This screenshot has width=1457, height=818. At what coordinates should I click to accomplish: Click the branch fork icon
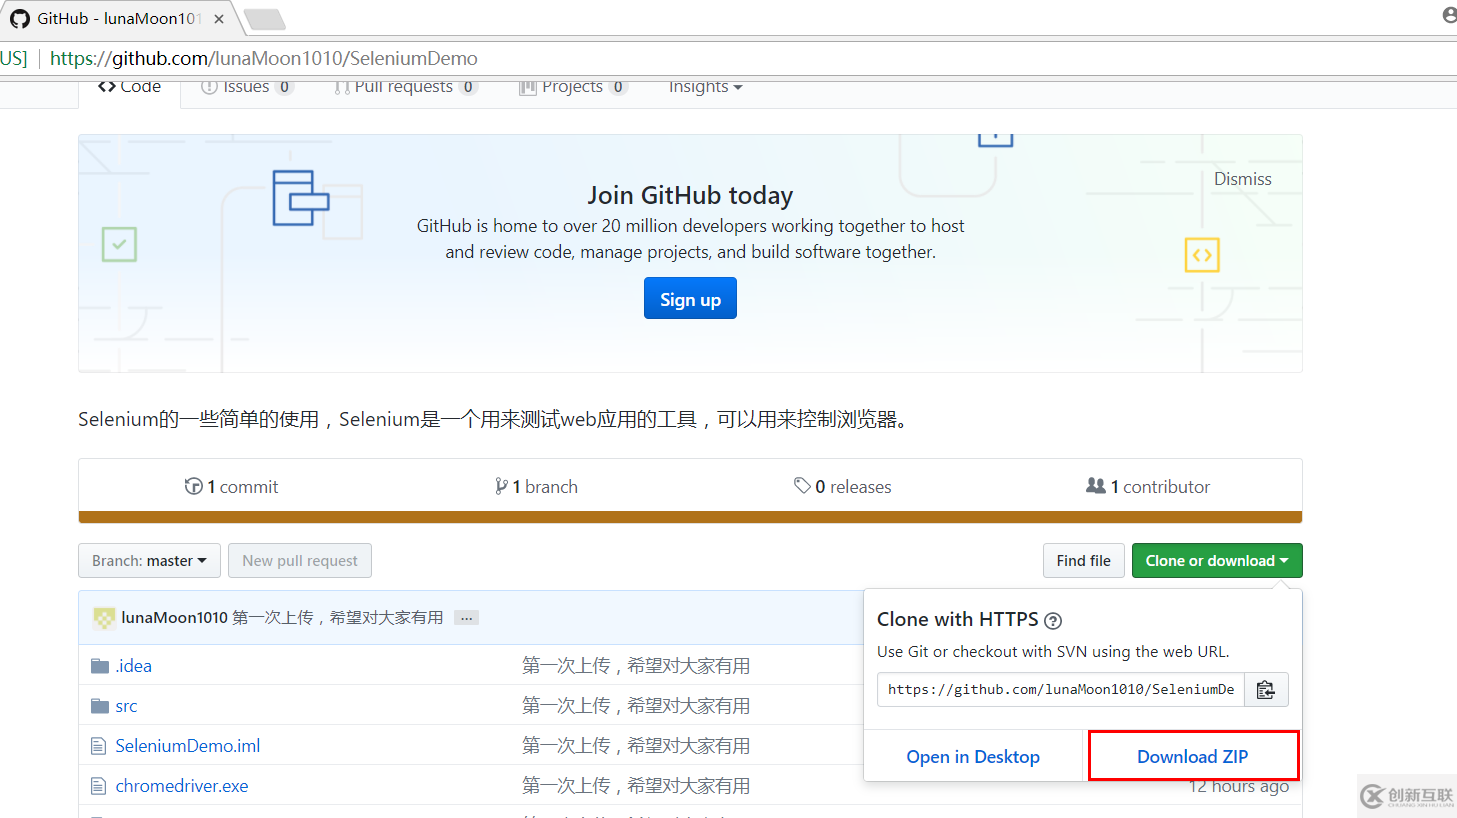tap(501, 486)
